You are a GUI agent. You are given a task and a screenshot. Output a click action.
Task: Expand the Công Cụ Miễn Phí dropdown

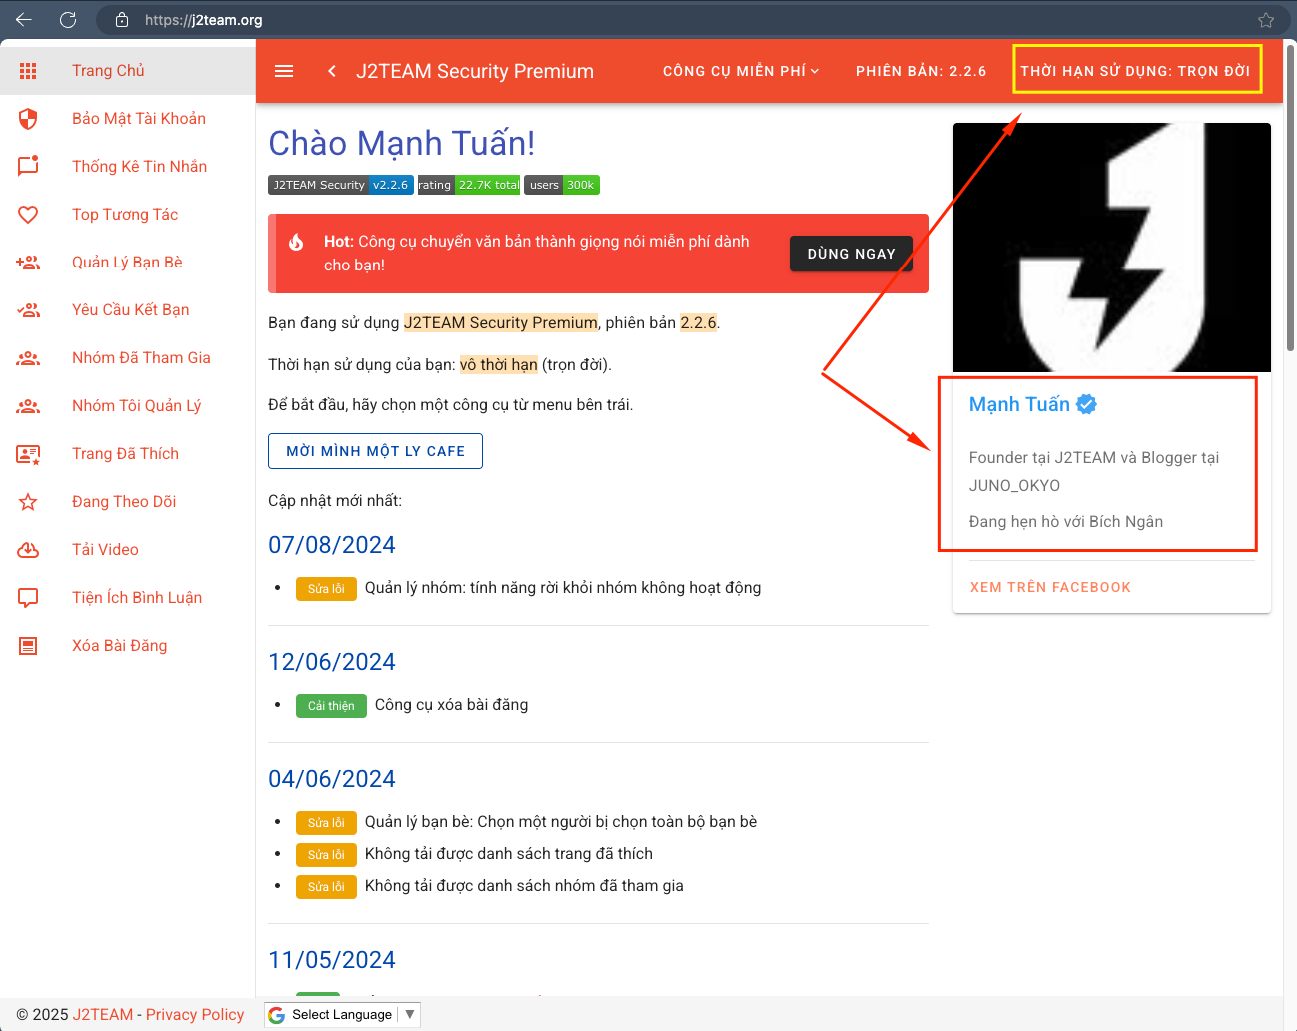pos(741,71)
